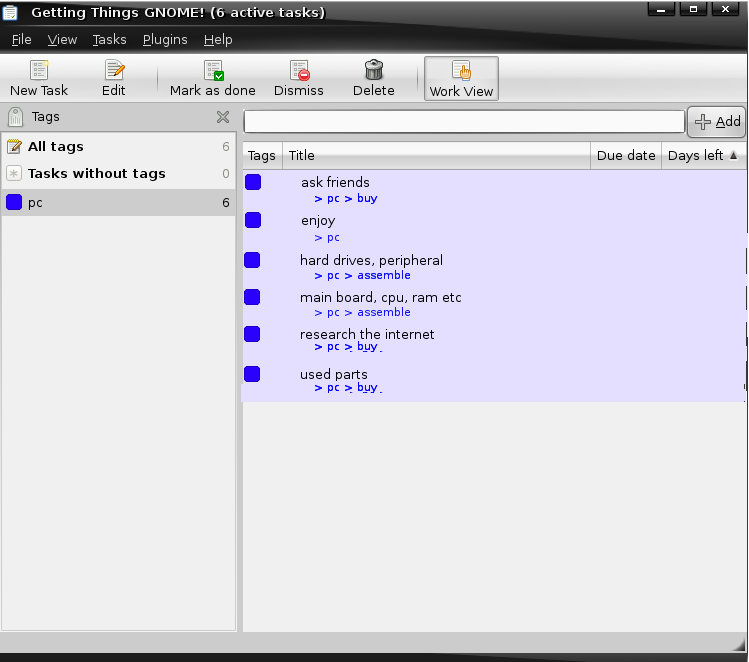Select the pc tag in sidebar

36,203
